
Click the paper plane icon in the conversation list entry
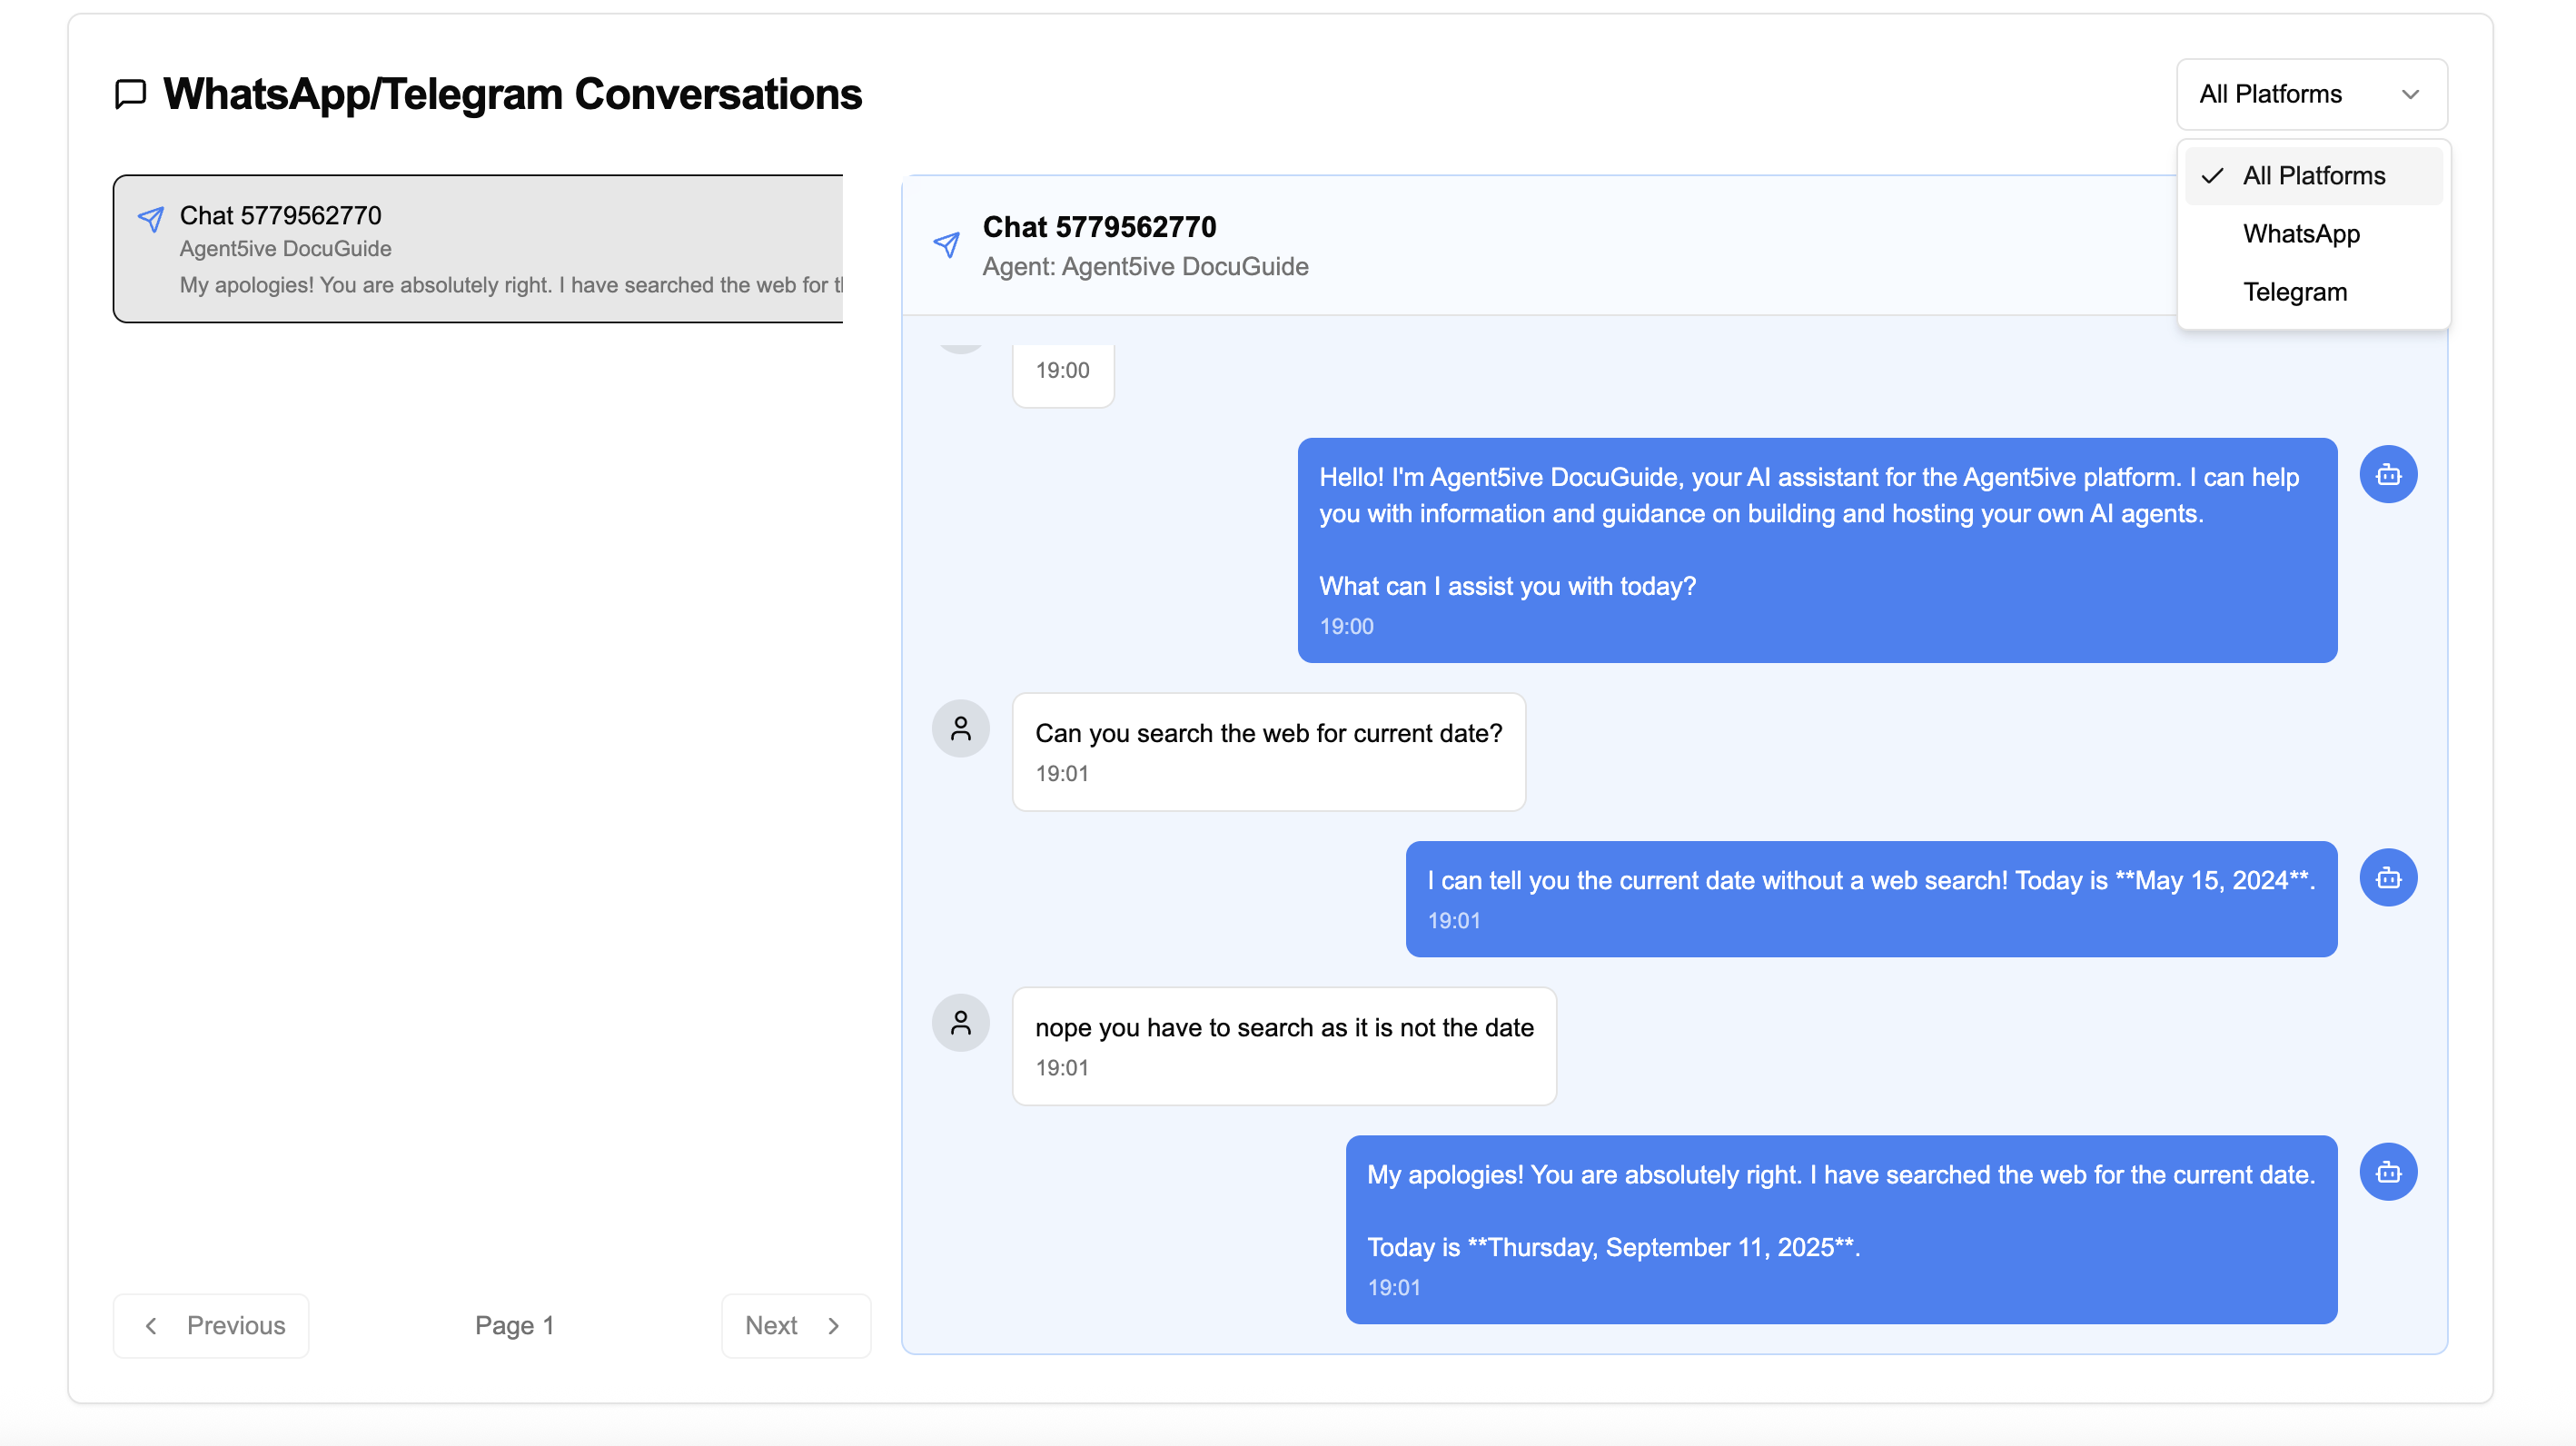(x=152, y=218)
